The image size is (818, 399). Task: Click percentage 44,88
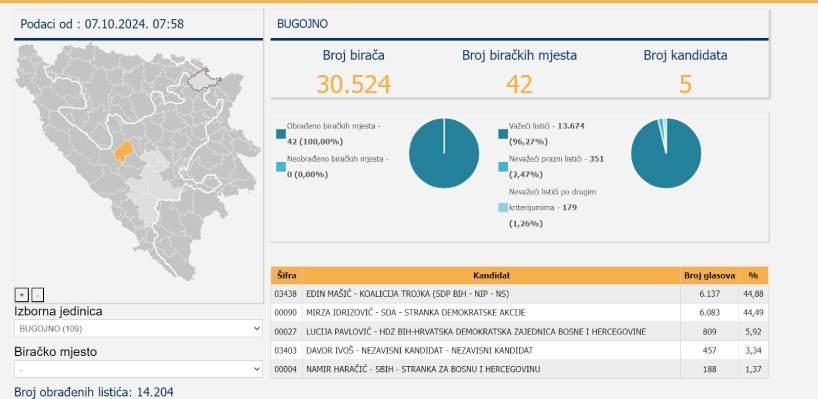point(753,294)
